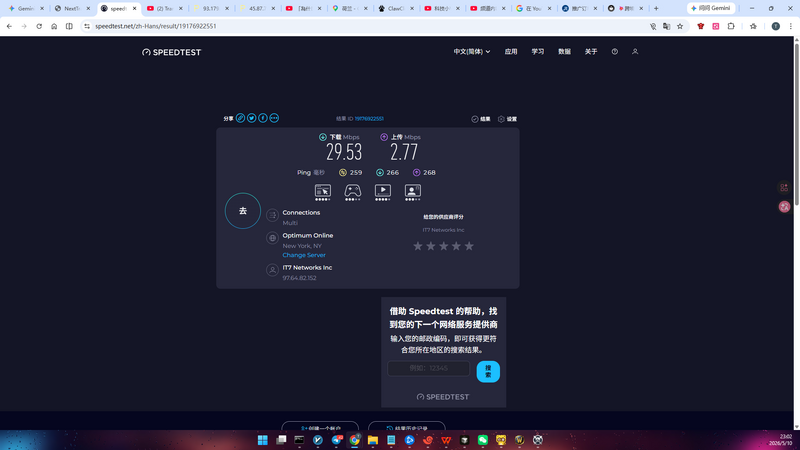Click the web browsing experience icon
Viewport: 800px width, 450px height.
pyautogui.click(x=322, y=191)
